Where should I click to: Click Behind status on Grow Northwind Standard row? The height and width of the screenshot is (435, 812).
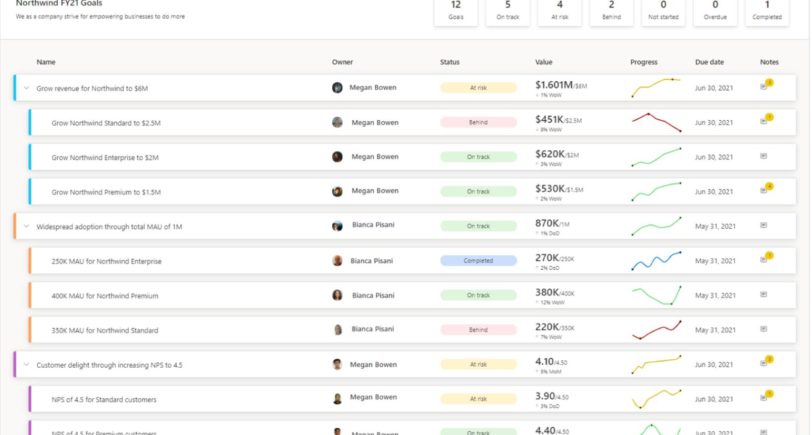click(478, 122)
